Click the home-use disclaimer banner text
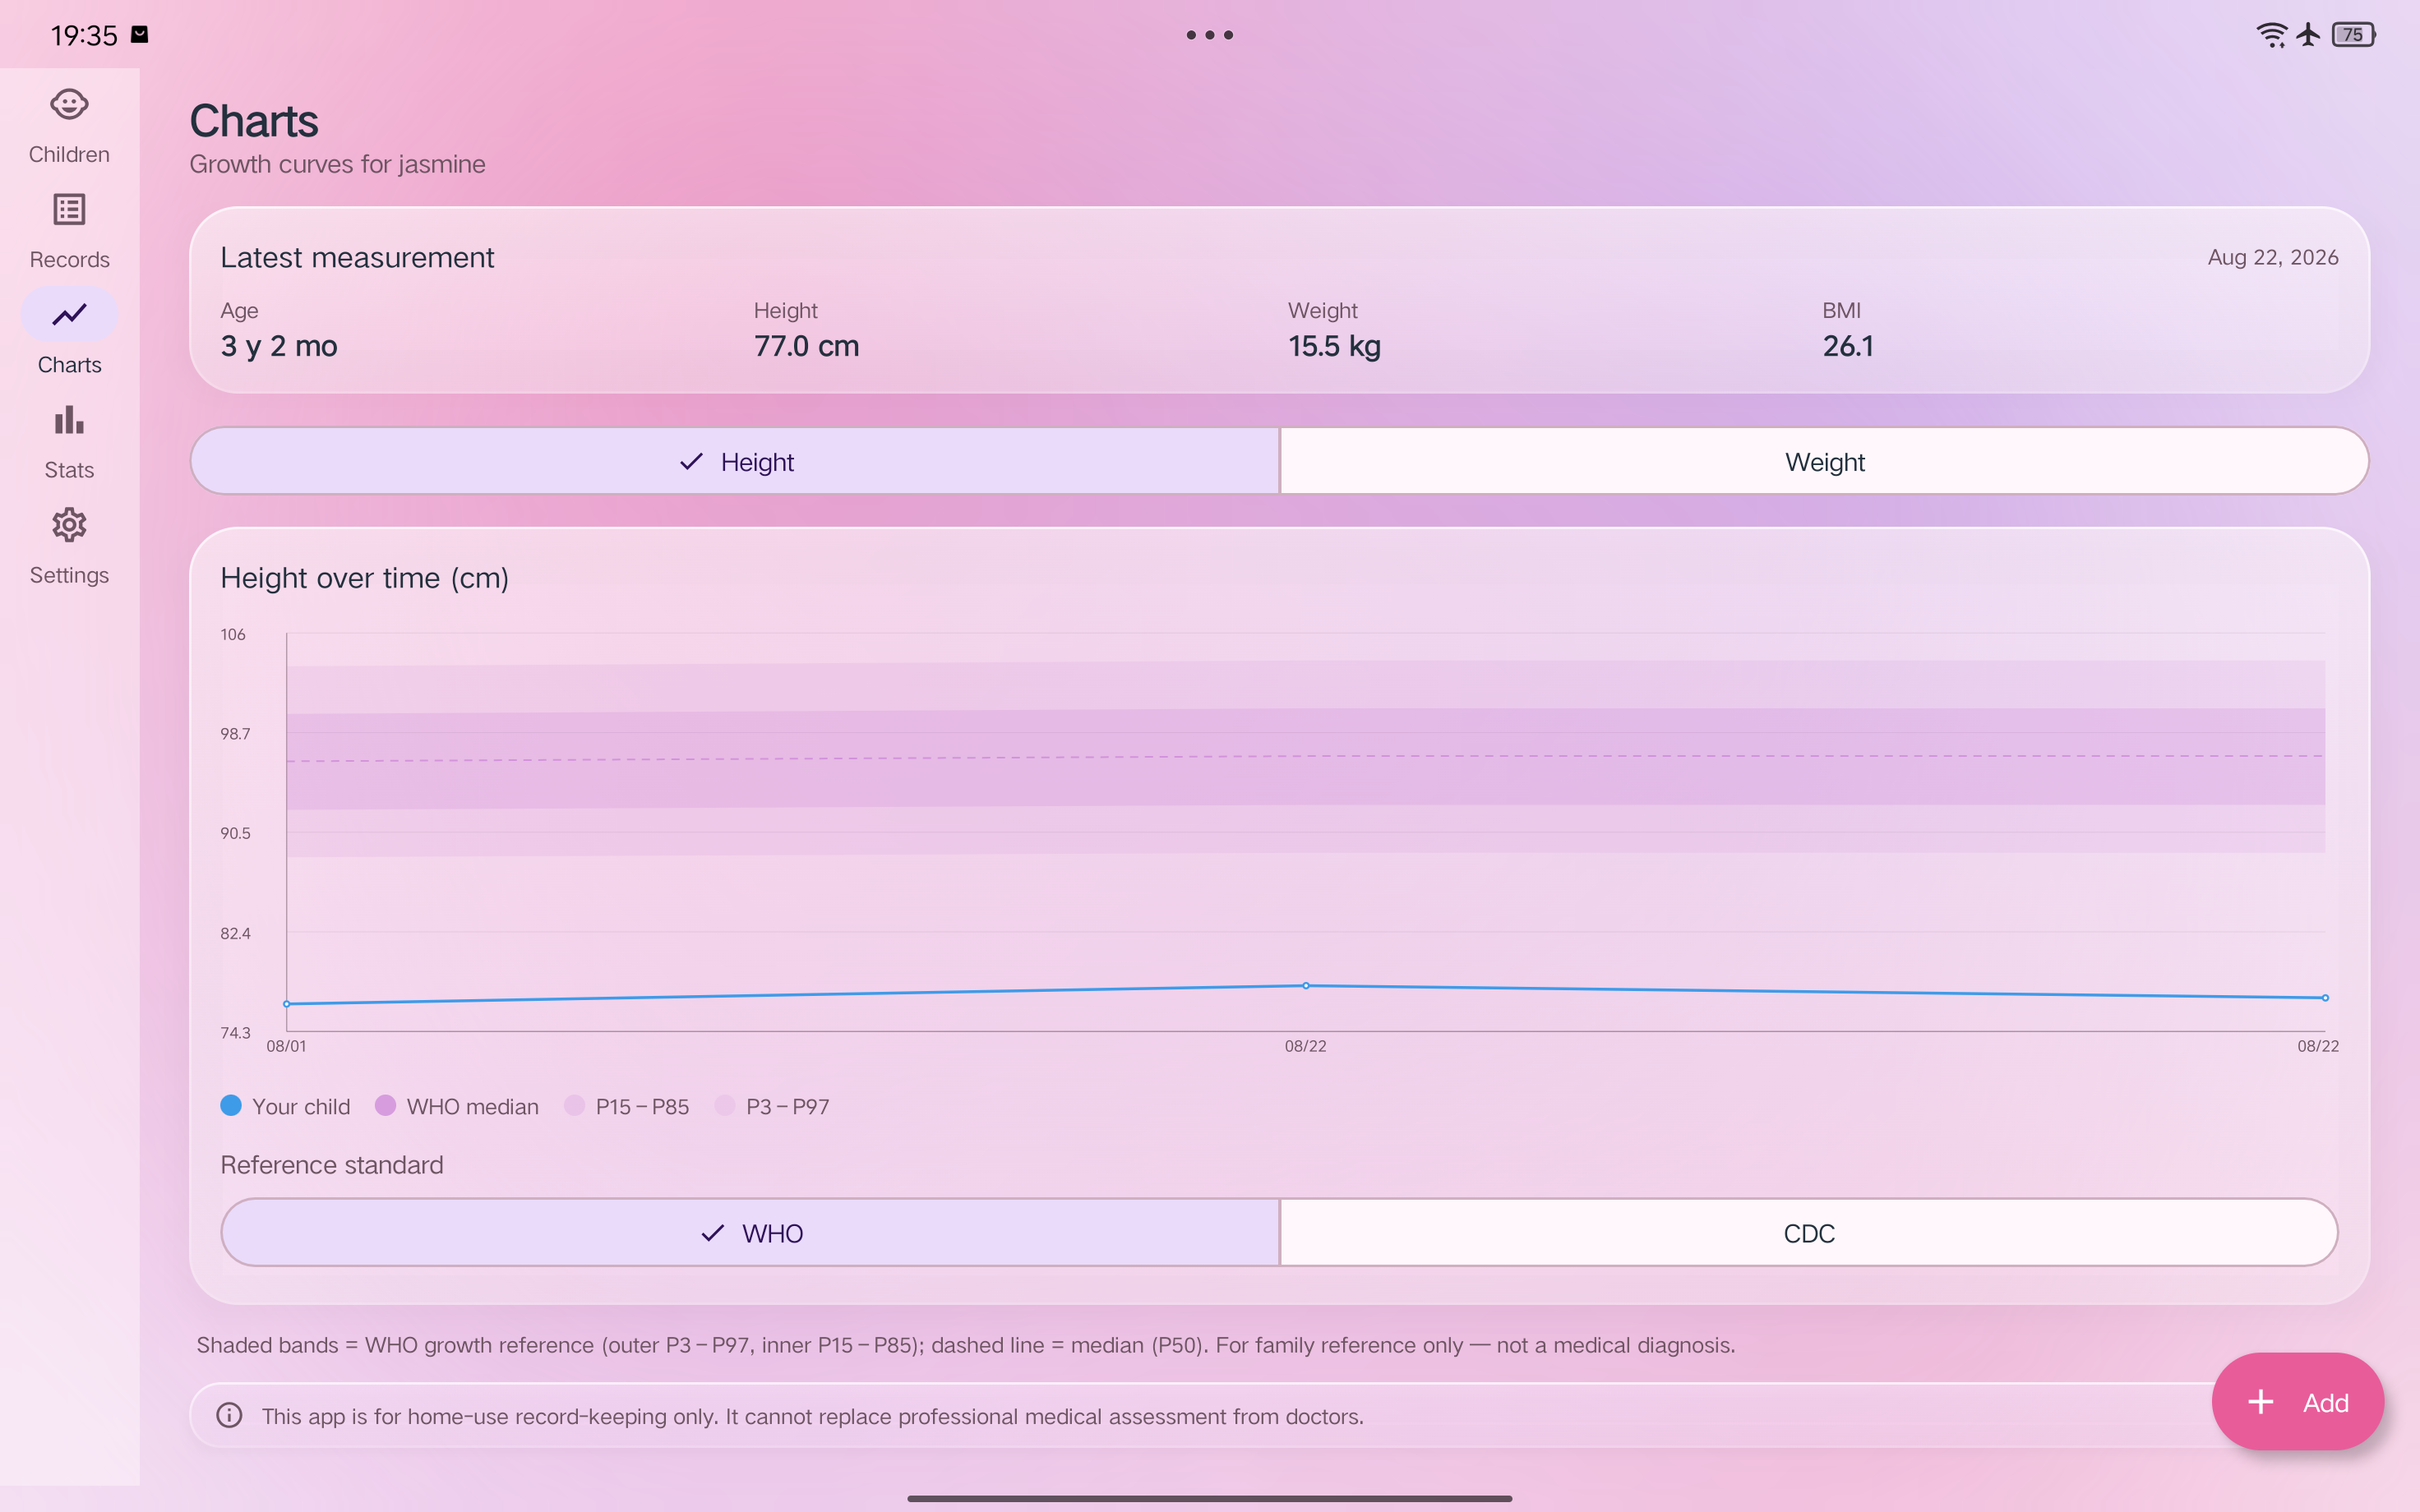This screenshot has width=2420, height=1512. point(812,1416)
